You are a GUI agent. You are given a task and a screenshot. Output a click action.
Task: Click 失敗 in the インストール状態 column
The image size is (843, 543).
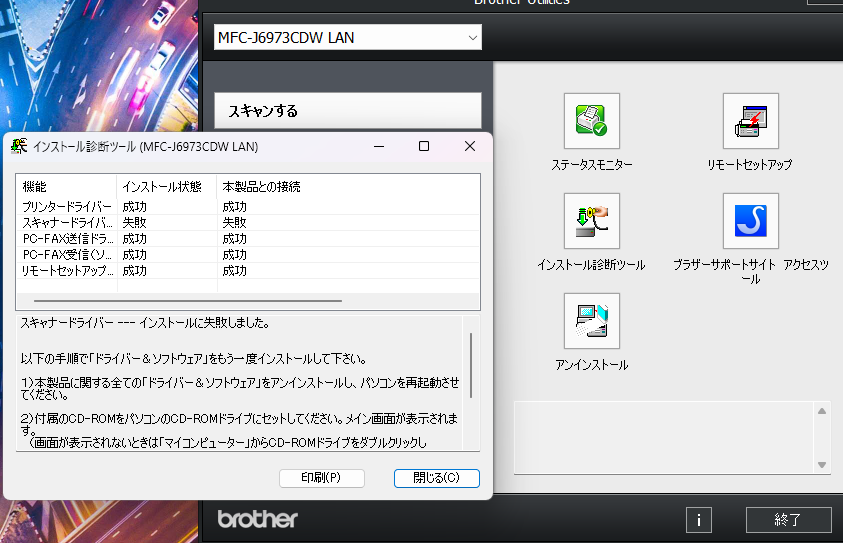(x=134, y=223)
